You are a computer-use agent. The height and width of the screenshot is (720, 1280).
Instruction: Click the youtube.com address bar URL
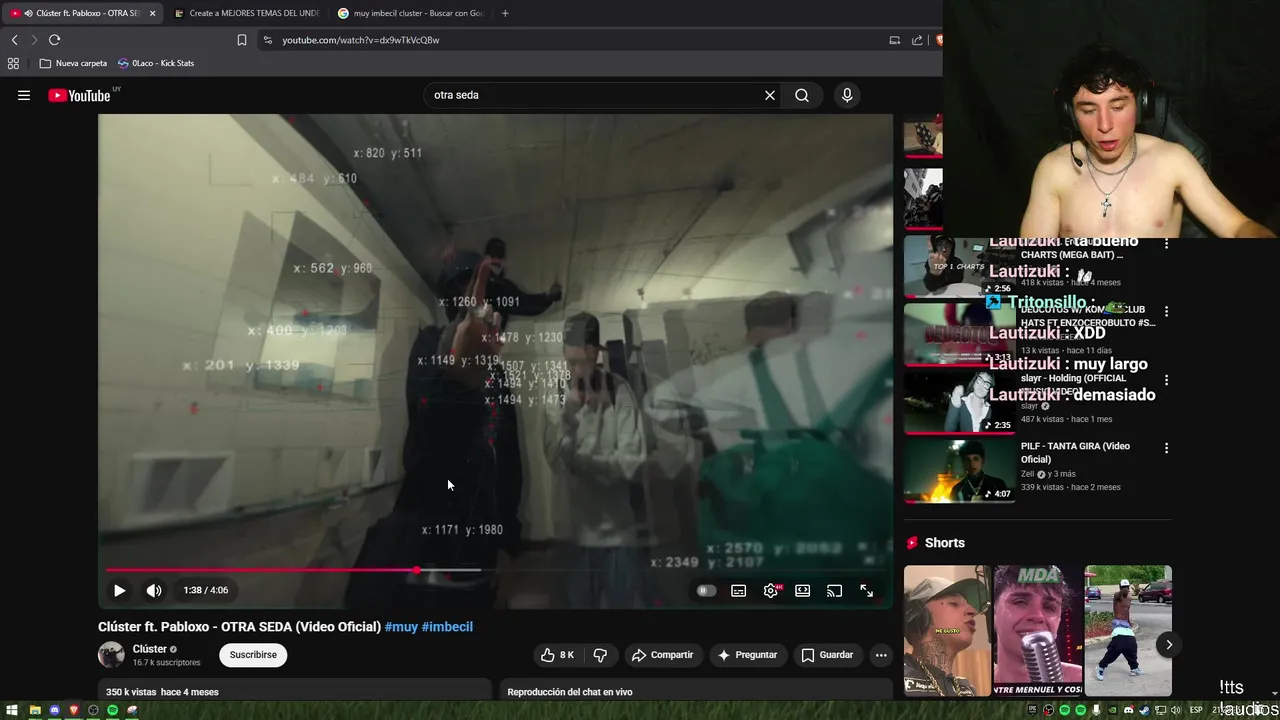pos(361,40)
